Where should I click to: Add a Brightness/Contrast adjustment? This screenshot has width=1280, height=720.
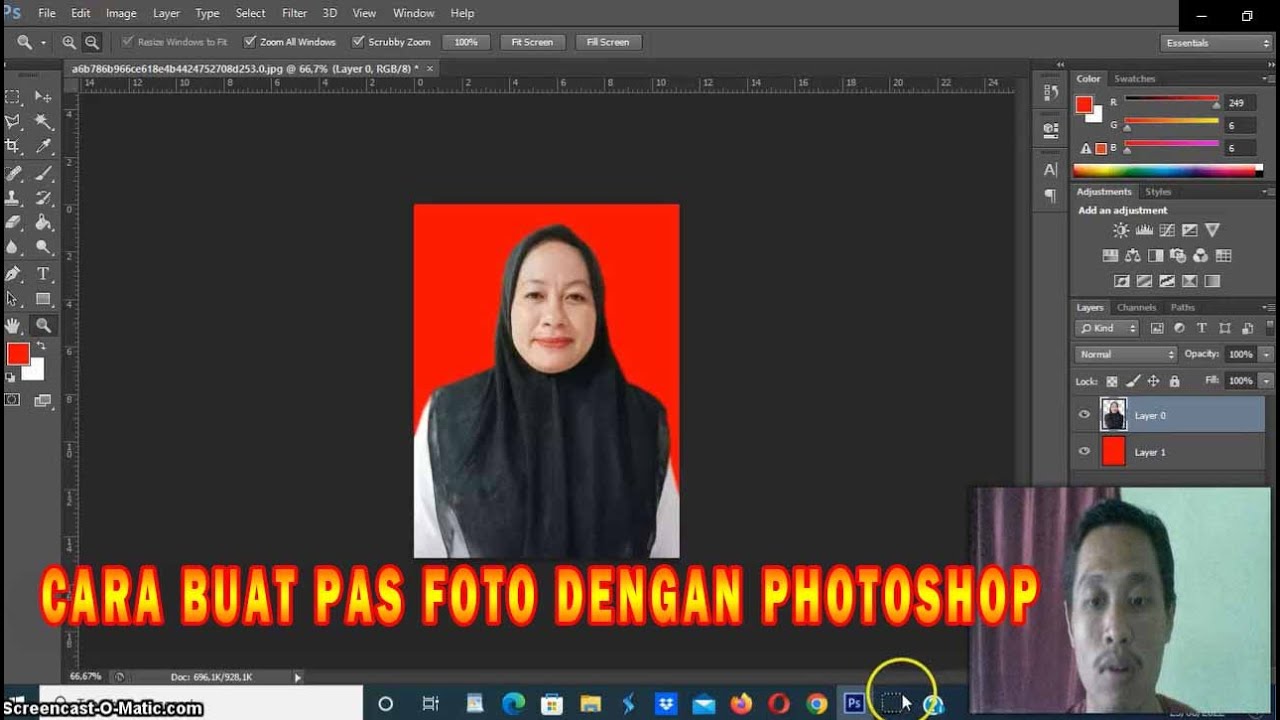(x=1121, y=230)
